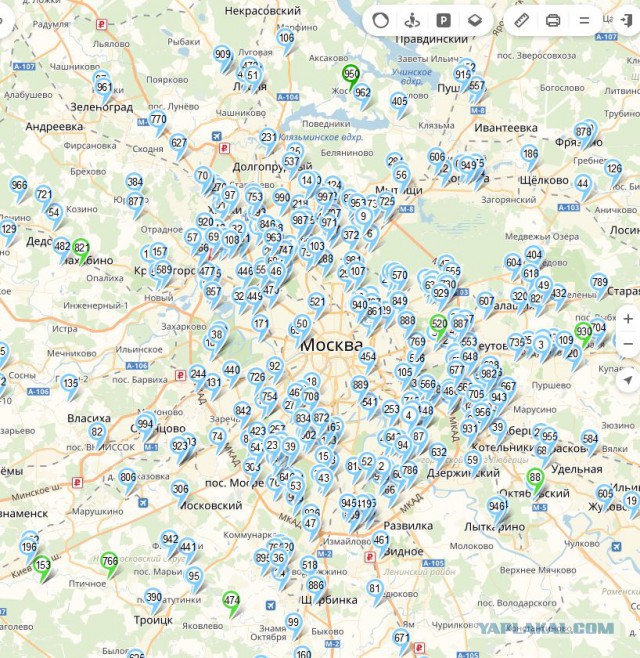This screenshot has height=658, width=640.
Task: Click the login door icon
Action: pyautogui.click(x=627, y=20)
